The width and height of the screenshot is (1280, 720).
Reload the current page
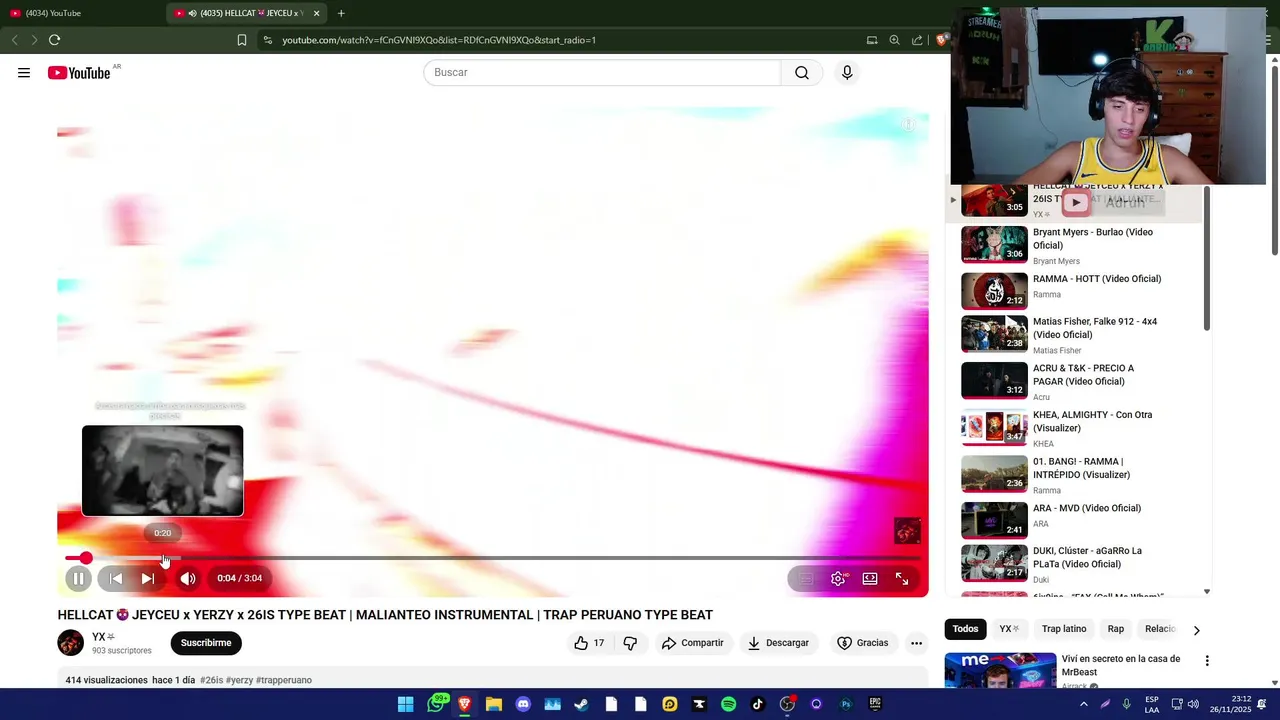[x=54, y=40]
